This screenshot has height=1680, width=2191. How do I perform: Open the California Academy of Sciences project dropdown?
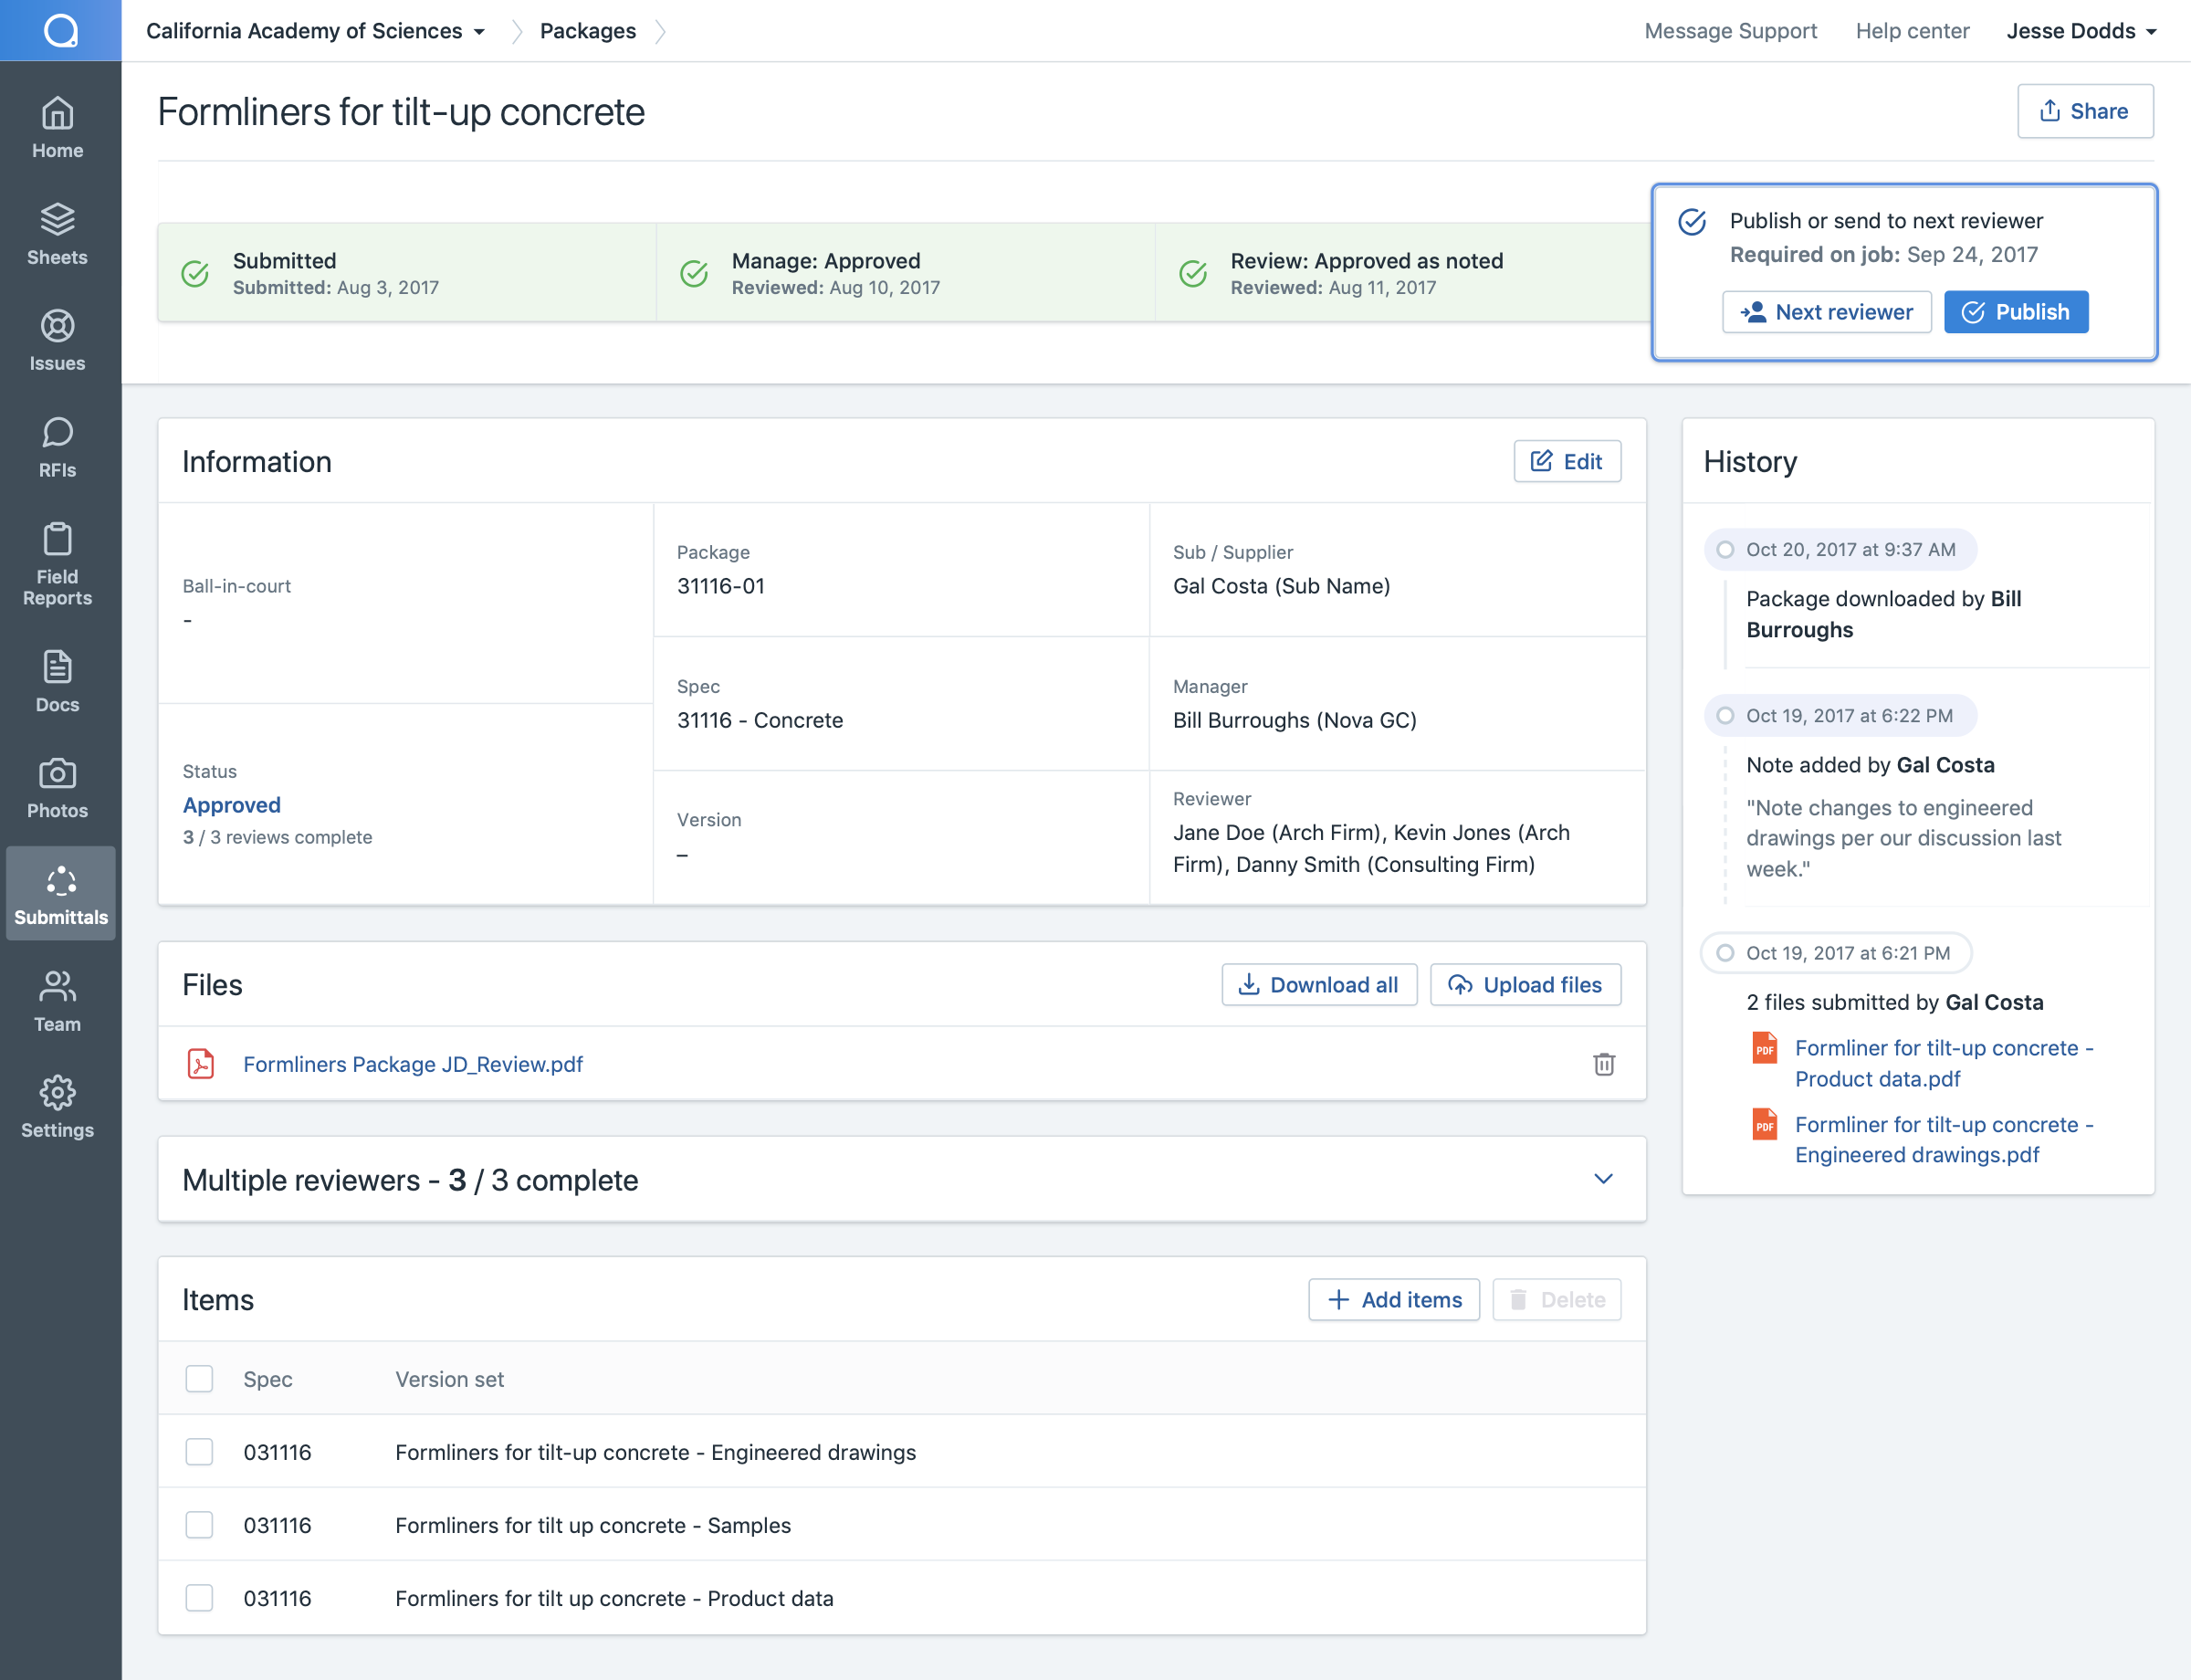tap(315, 31)
